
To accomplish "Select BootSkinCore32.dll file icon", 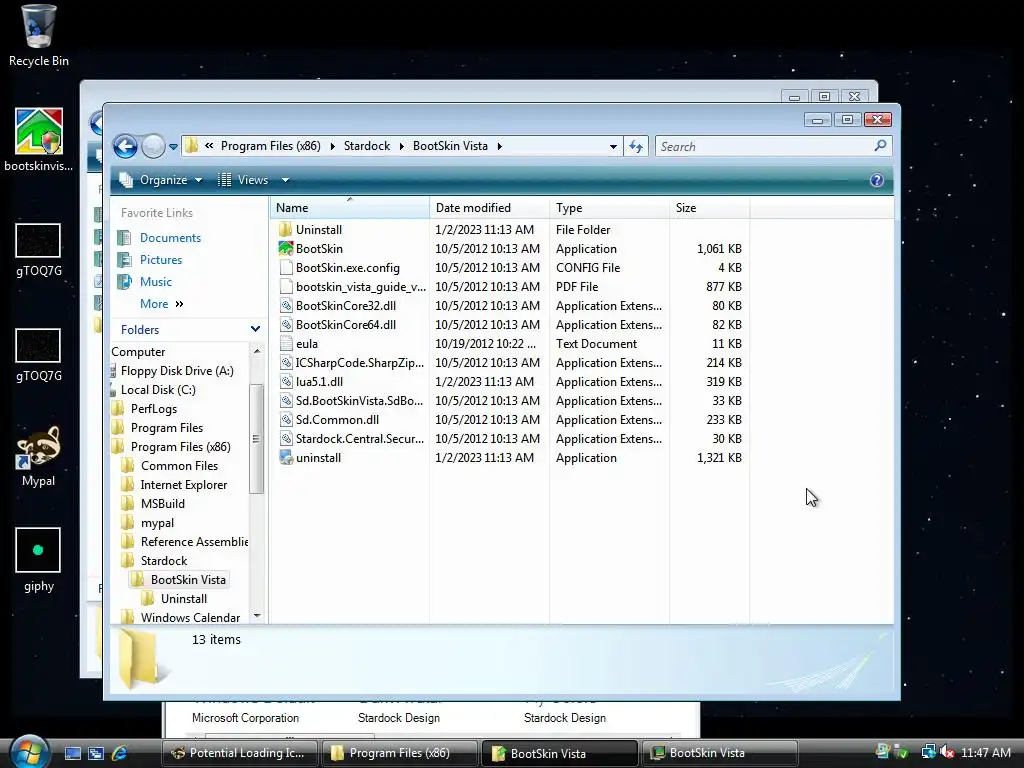I will pos(285,306).
